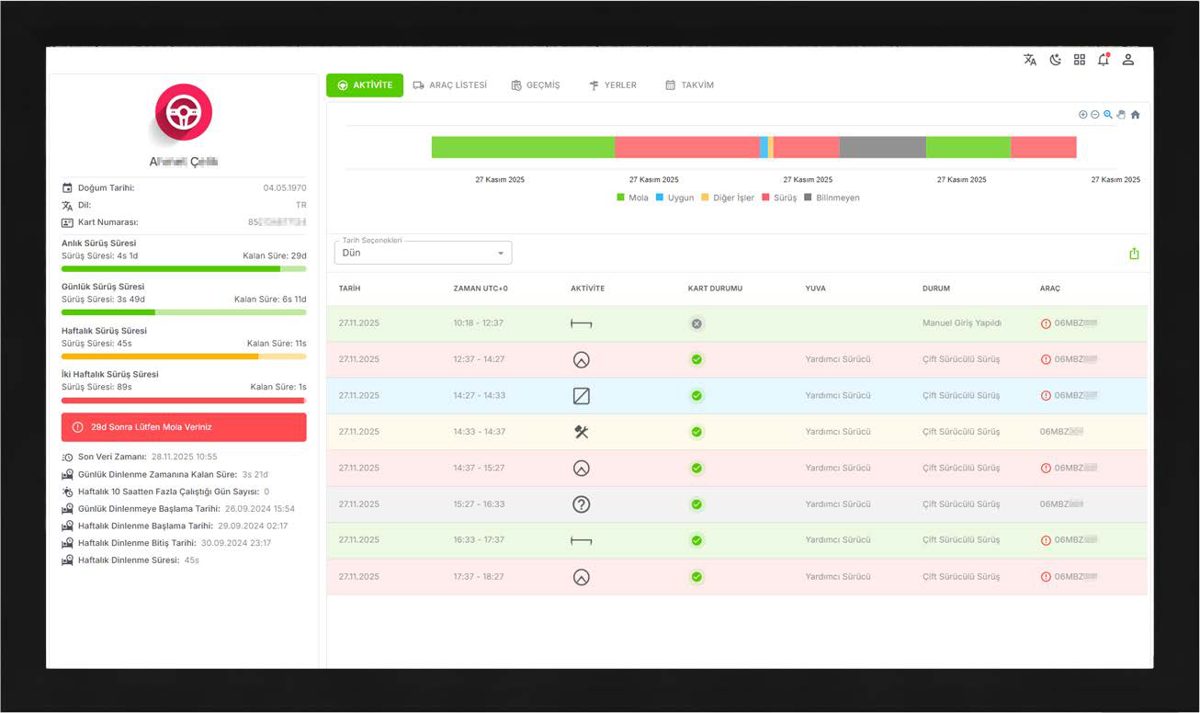Toggle the Uygun series in the chart legend
The height and width of the screenshot is (713, 1200).
point(675,198)
